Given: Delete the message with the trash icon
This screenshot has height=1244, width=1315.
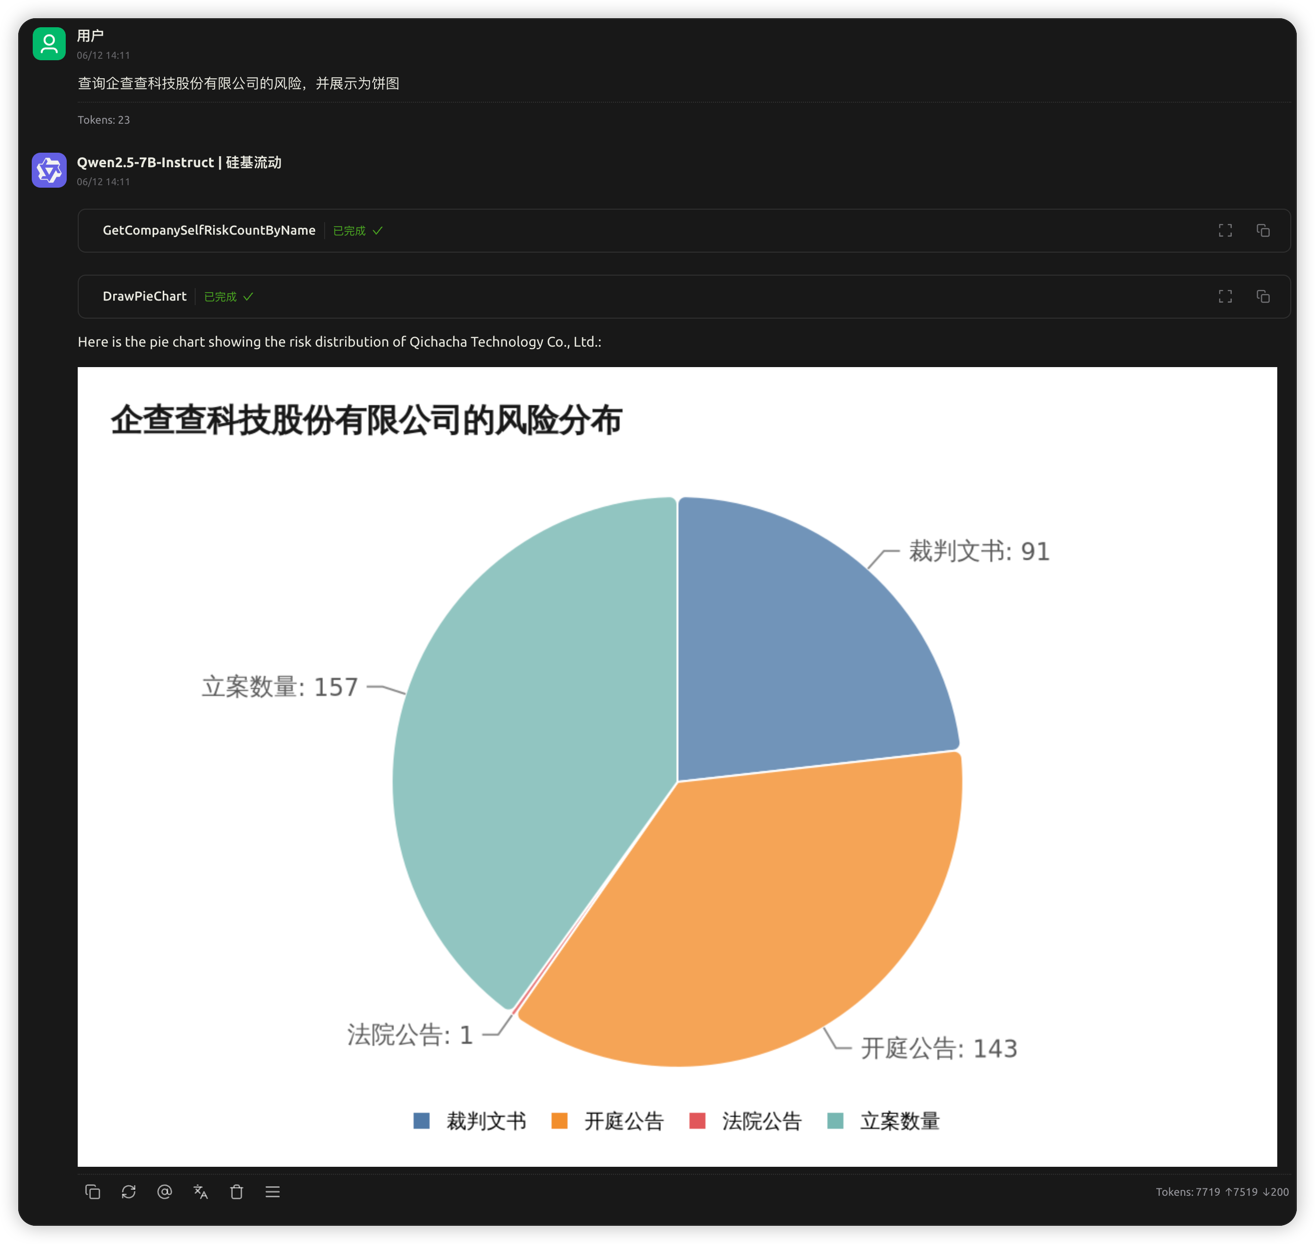Looking at the screenshot, I should [x=237, y=1191].
